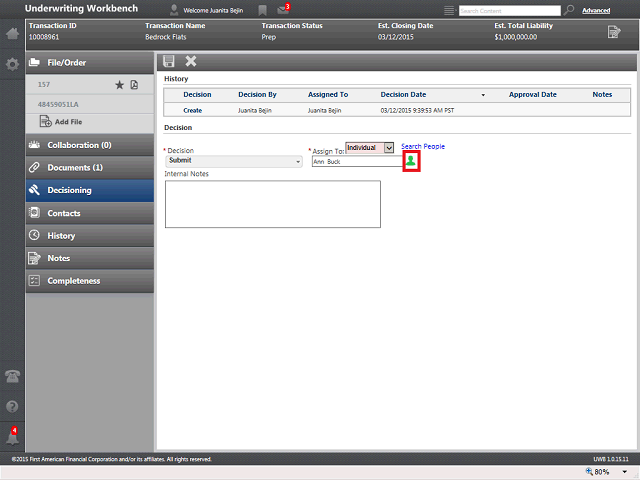Select the Decisioning section
The height and width of the screenshot is (480, 640).
pyautogui.click(x=90, y=190)
